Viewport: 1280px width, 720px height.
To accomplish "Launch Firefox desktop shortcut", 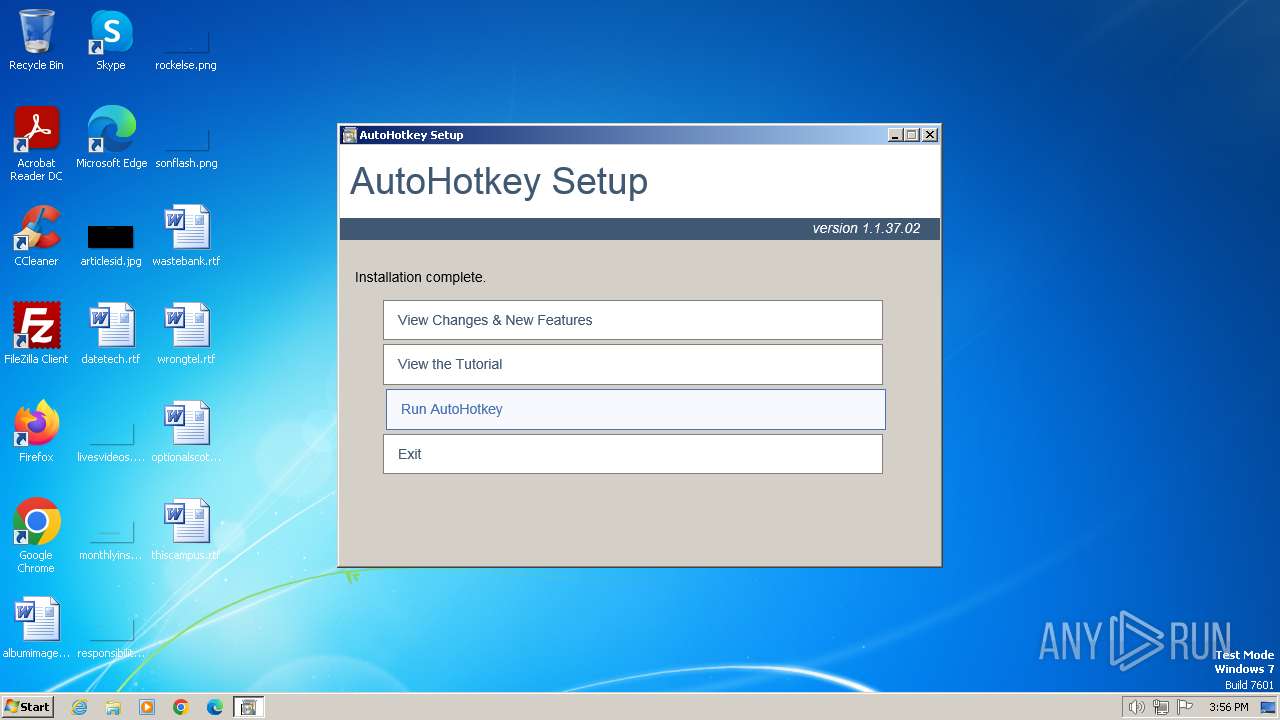I will 36,432.
